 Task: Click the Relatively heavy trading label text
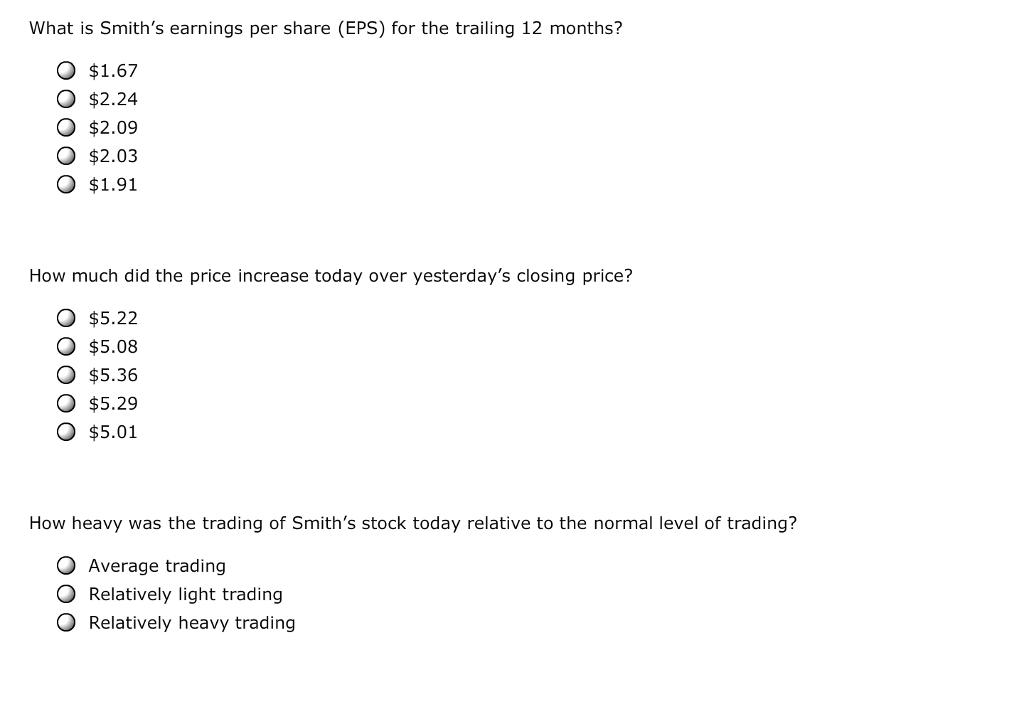click(191, 622)
